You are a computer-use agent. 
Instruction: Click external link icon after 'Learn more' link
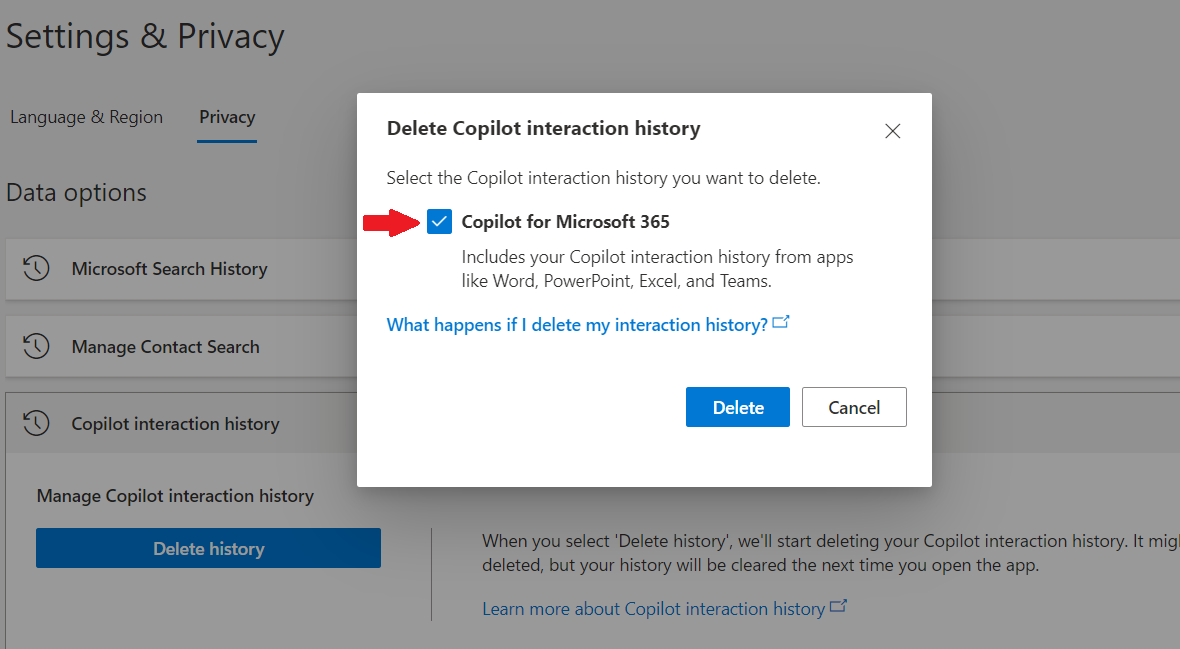[838, 606]
